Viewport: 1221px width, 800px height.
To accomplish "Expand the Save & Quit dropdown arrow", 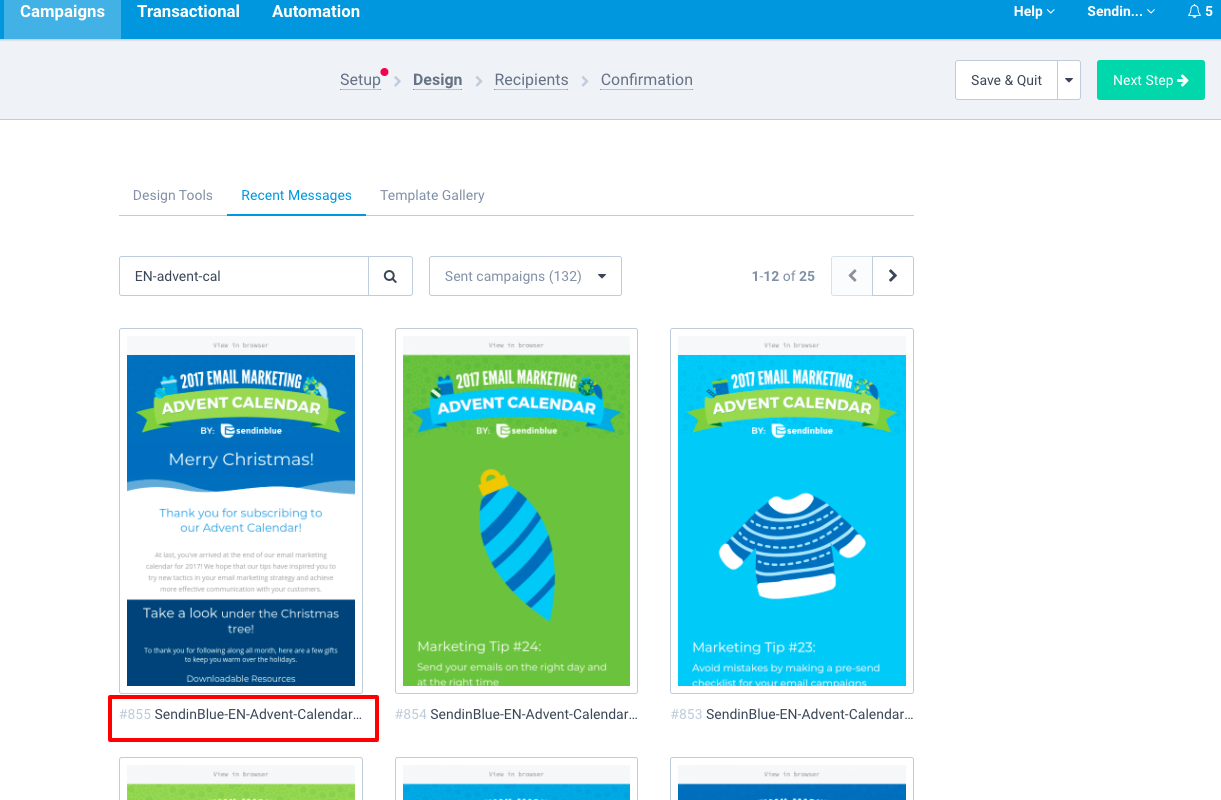I will point(1069,80).
